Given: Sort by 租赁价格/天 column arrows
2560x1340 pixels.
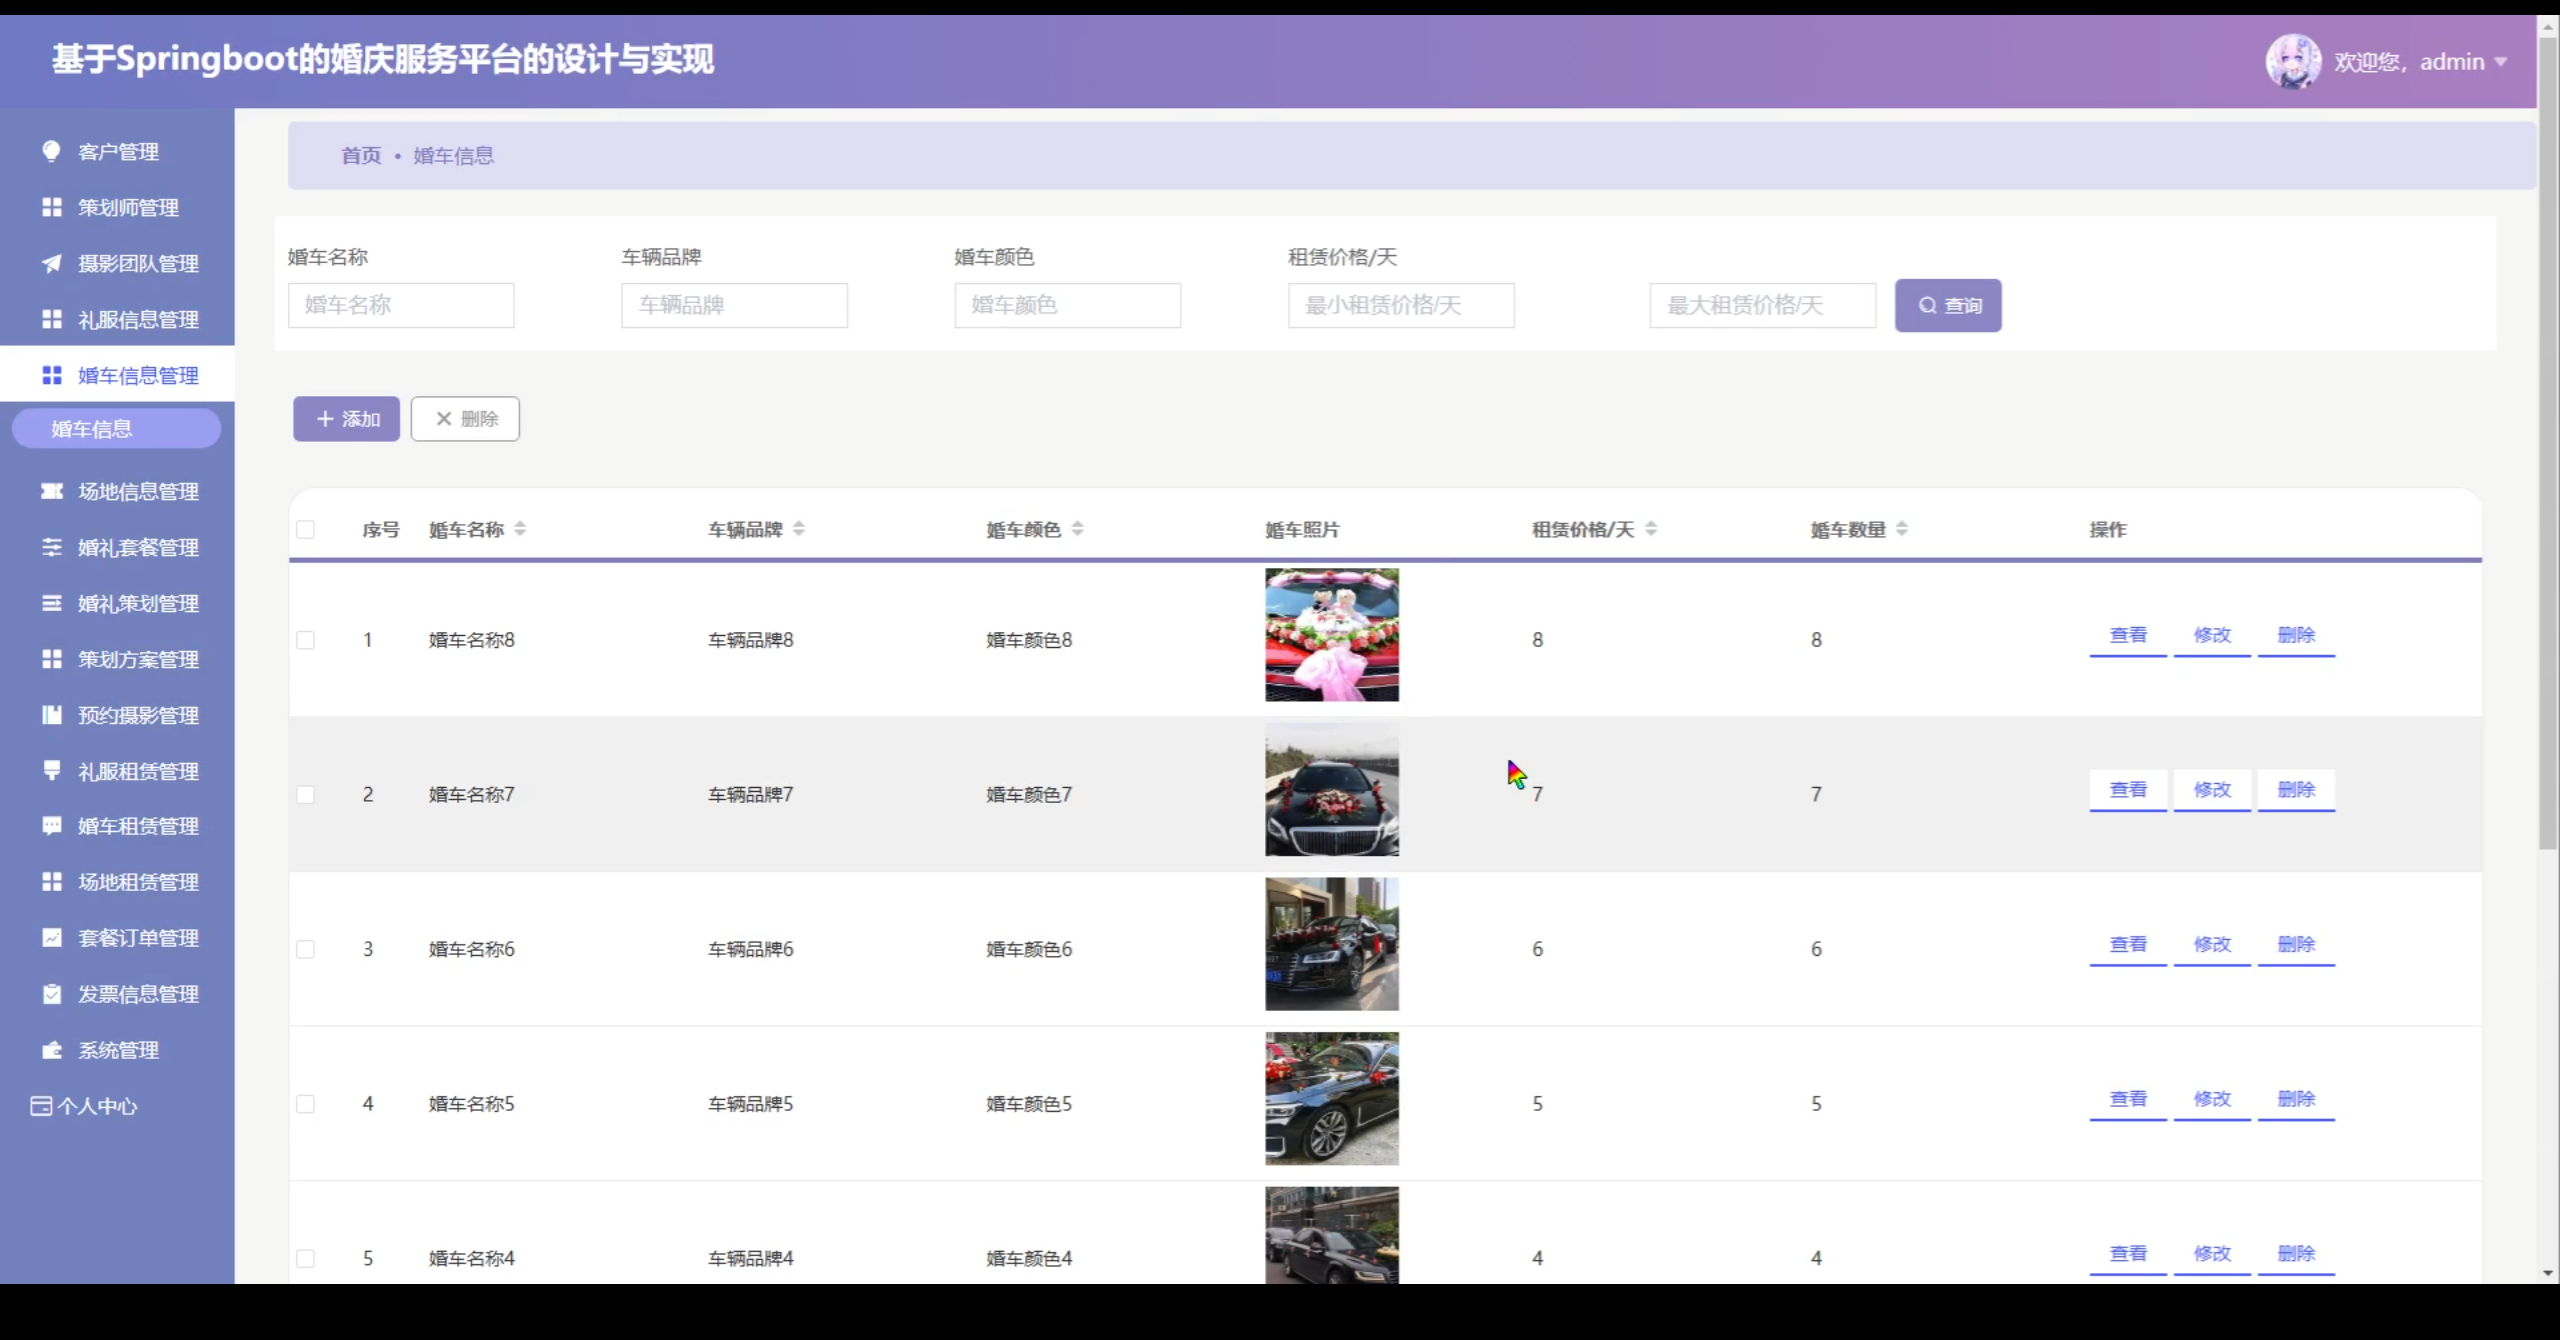Looking at the screenshot, I should [1651, 529].
